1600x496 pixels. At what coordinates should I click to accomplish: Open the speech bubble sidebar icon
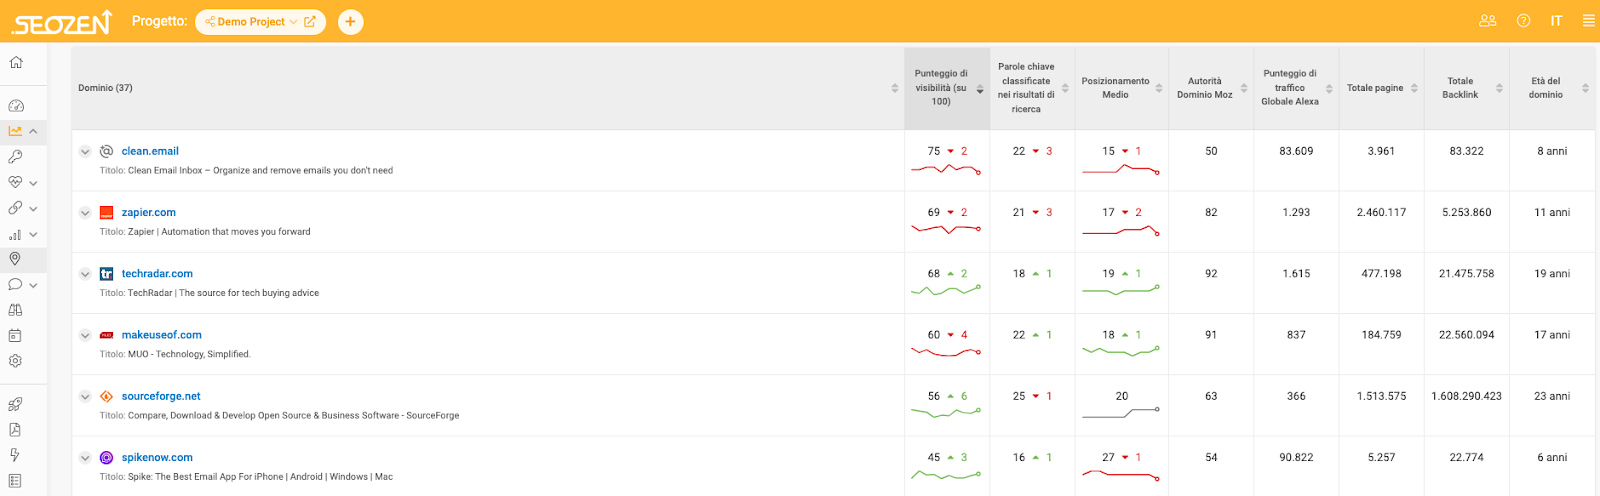pos(15,284)
